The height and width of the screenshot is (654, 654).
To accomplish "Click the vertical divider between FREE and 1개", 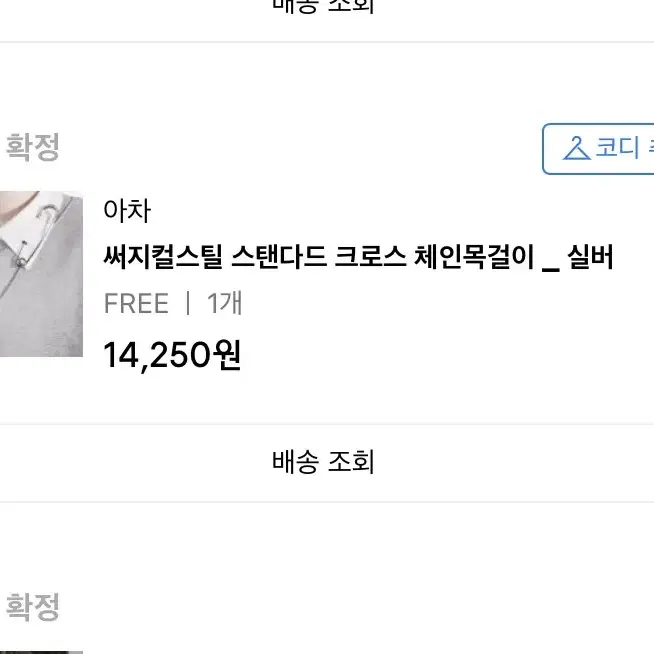I will click(x=188, y=303).
